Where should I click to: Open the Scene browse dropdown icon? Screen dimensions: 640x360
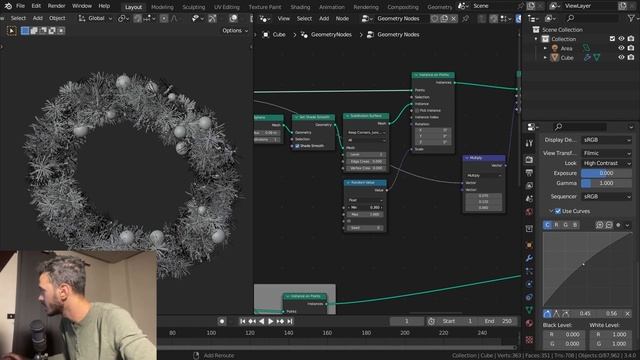tap(463, 6)
